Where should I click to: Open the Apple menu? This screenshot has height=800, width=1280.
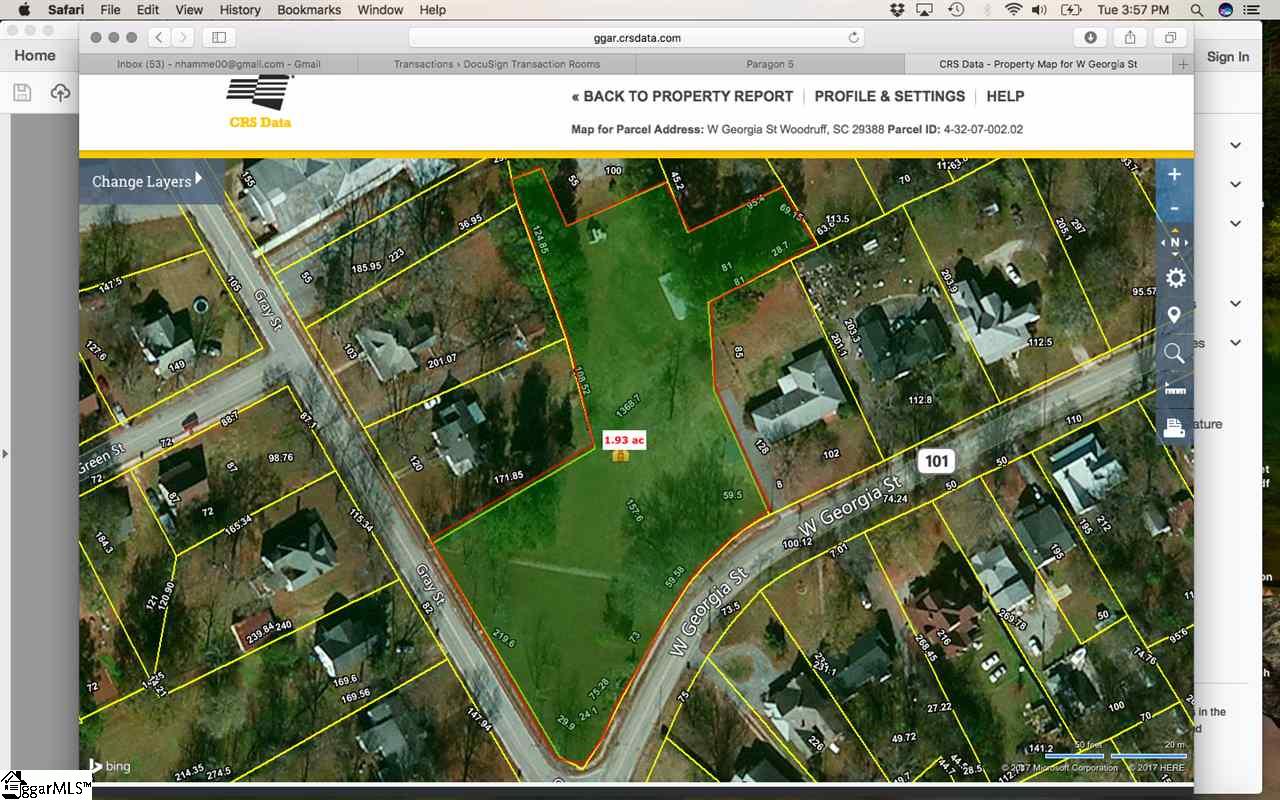(24, 10)
